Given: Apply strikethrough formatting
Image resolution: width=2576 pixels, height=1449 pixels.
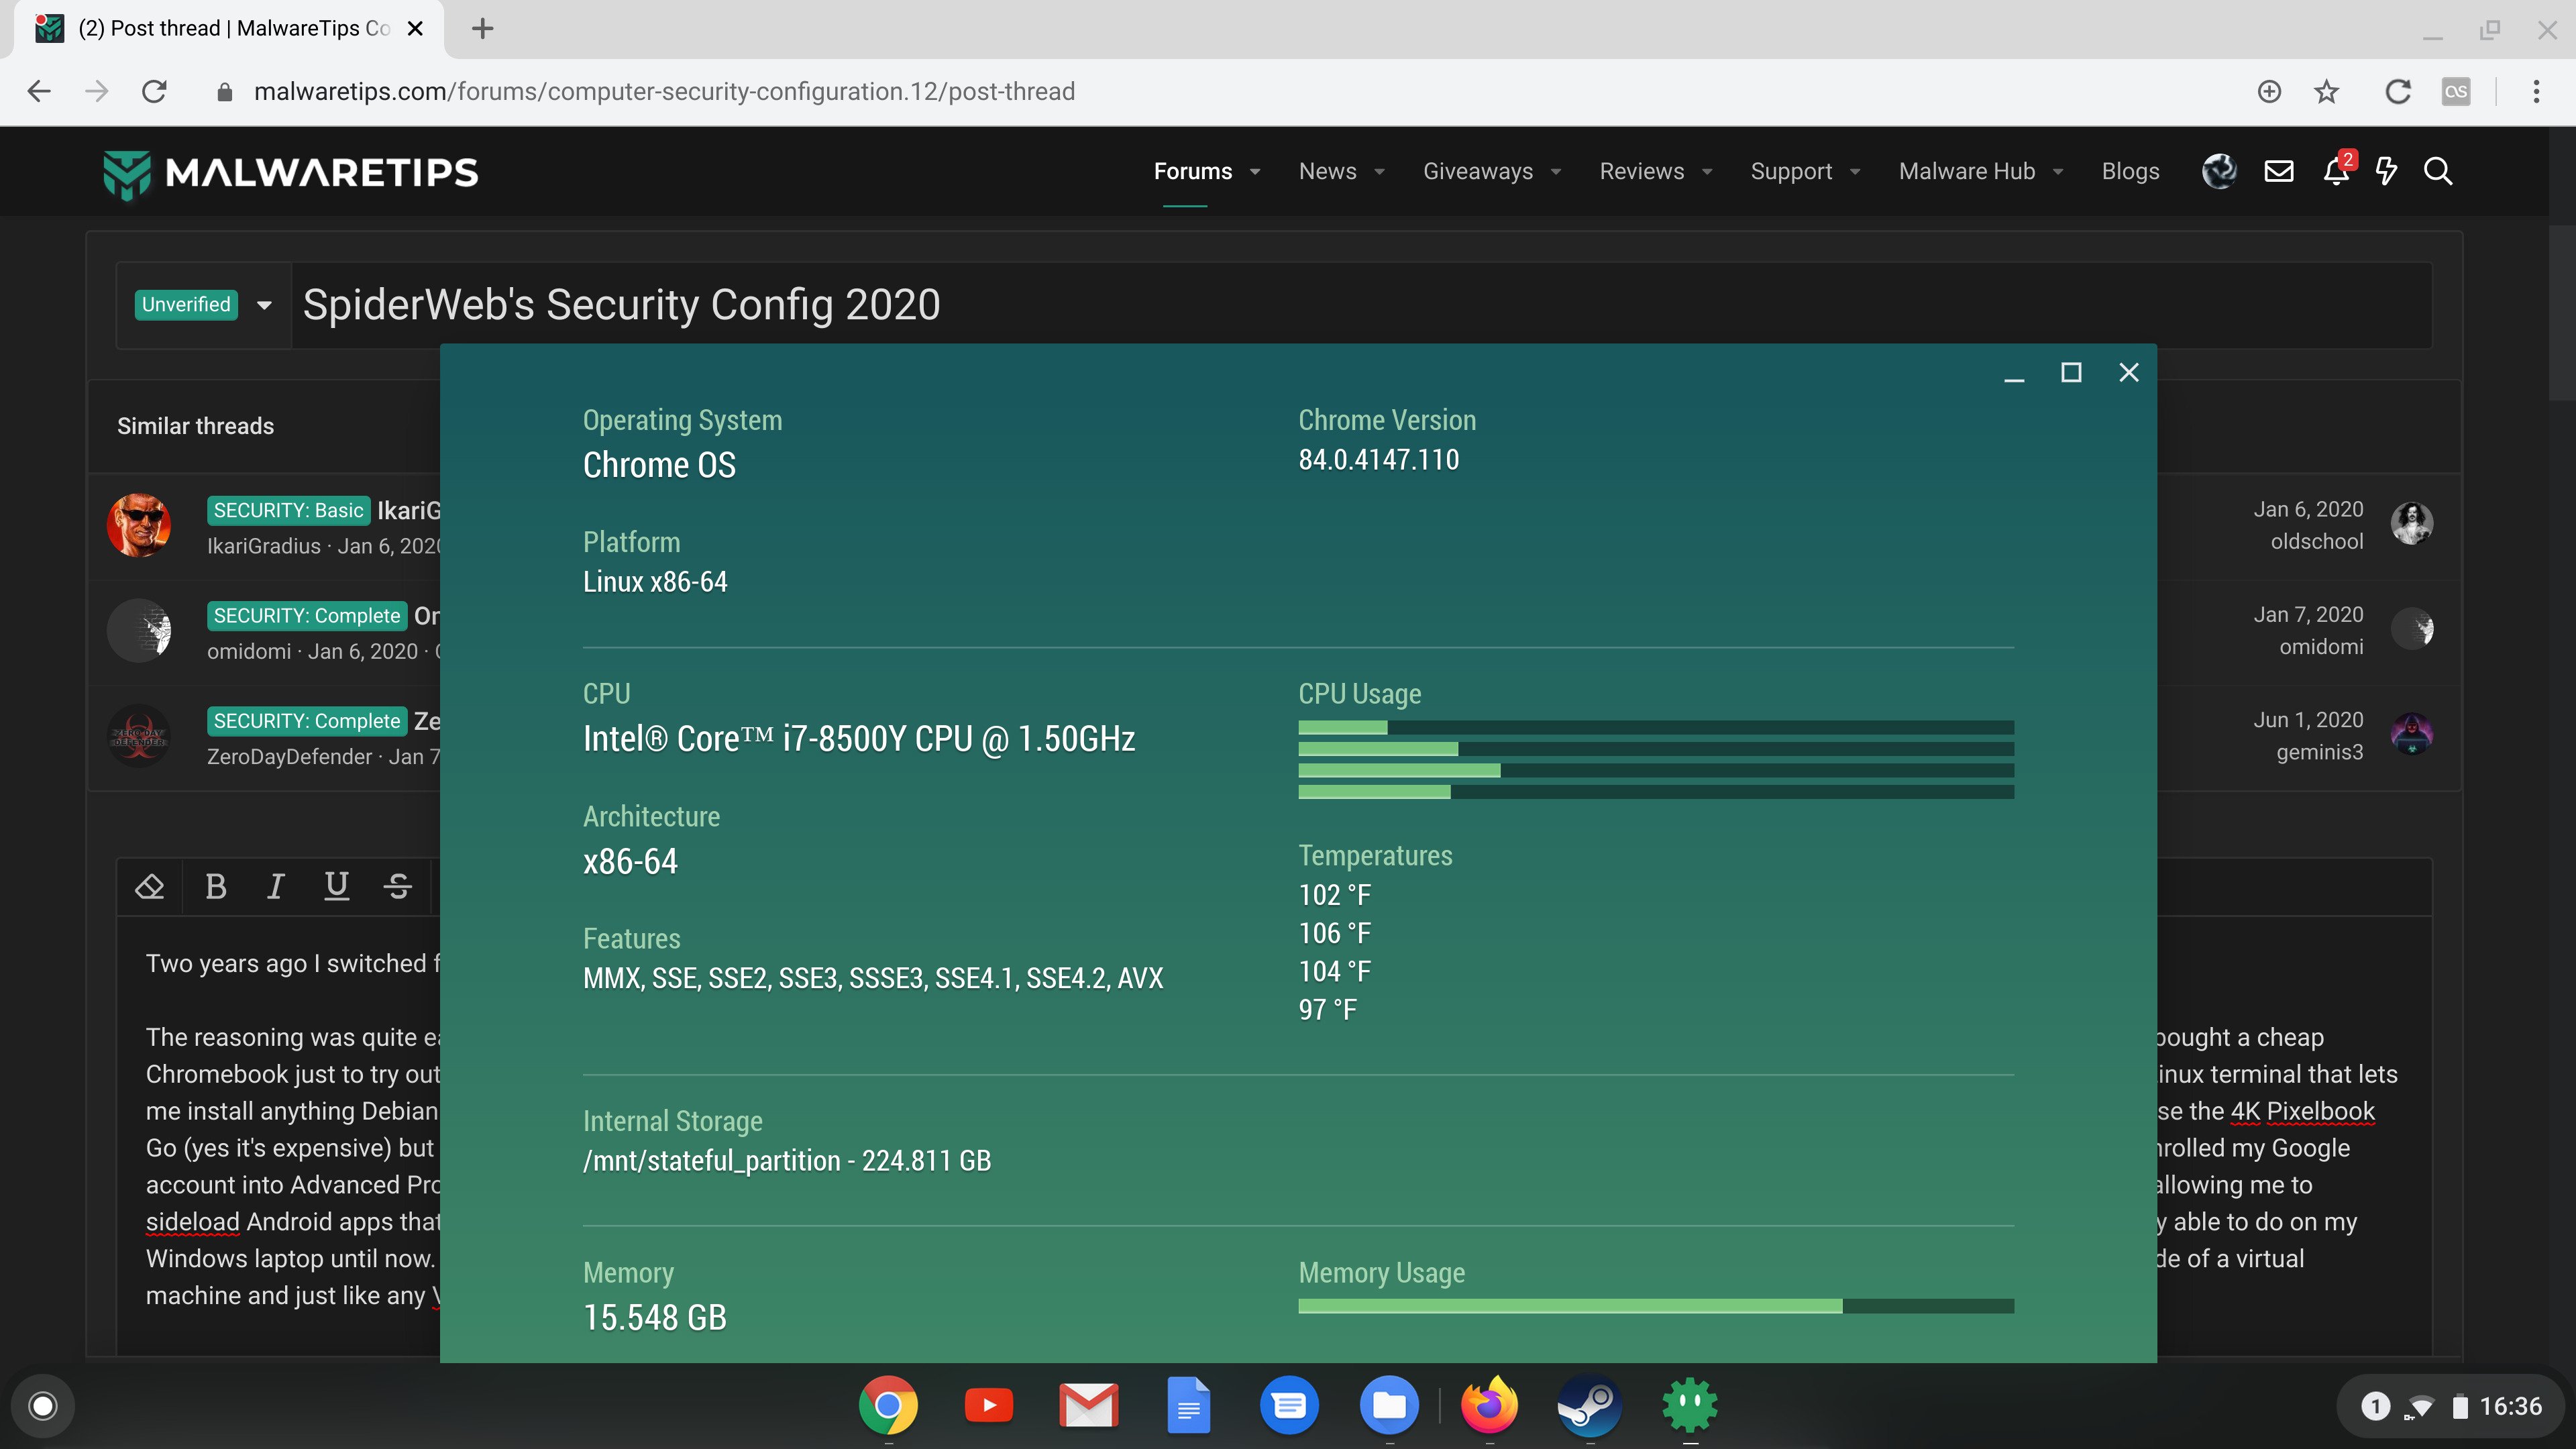Looking at the screenshot, I should click(x=398, y=886).
